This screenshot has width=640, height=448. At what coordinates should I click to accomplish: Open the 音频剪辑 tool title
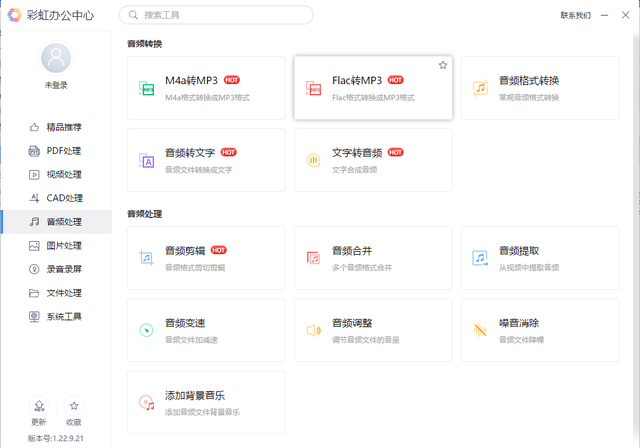[x=185, y=251]
